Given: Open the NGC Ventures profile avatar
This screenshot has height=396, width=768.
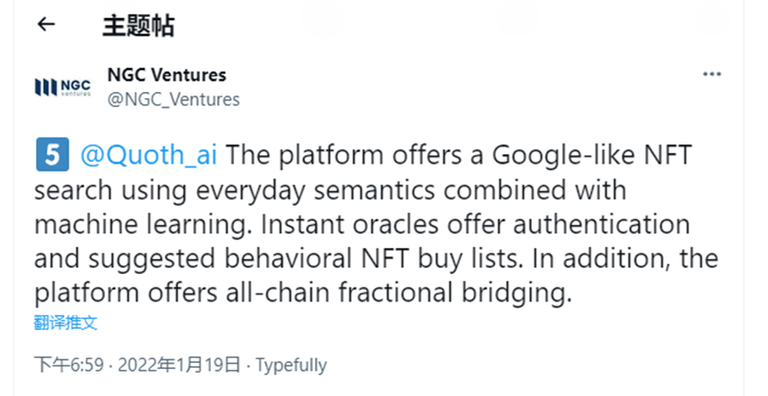Looking at the screenshot, I should pos(63,87).
